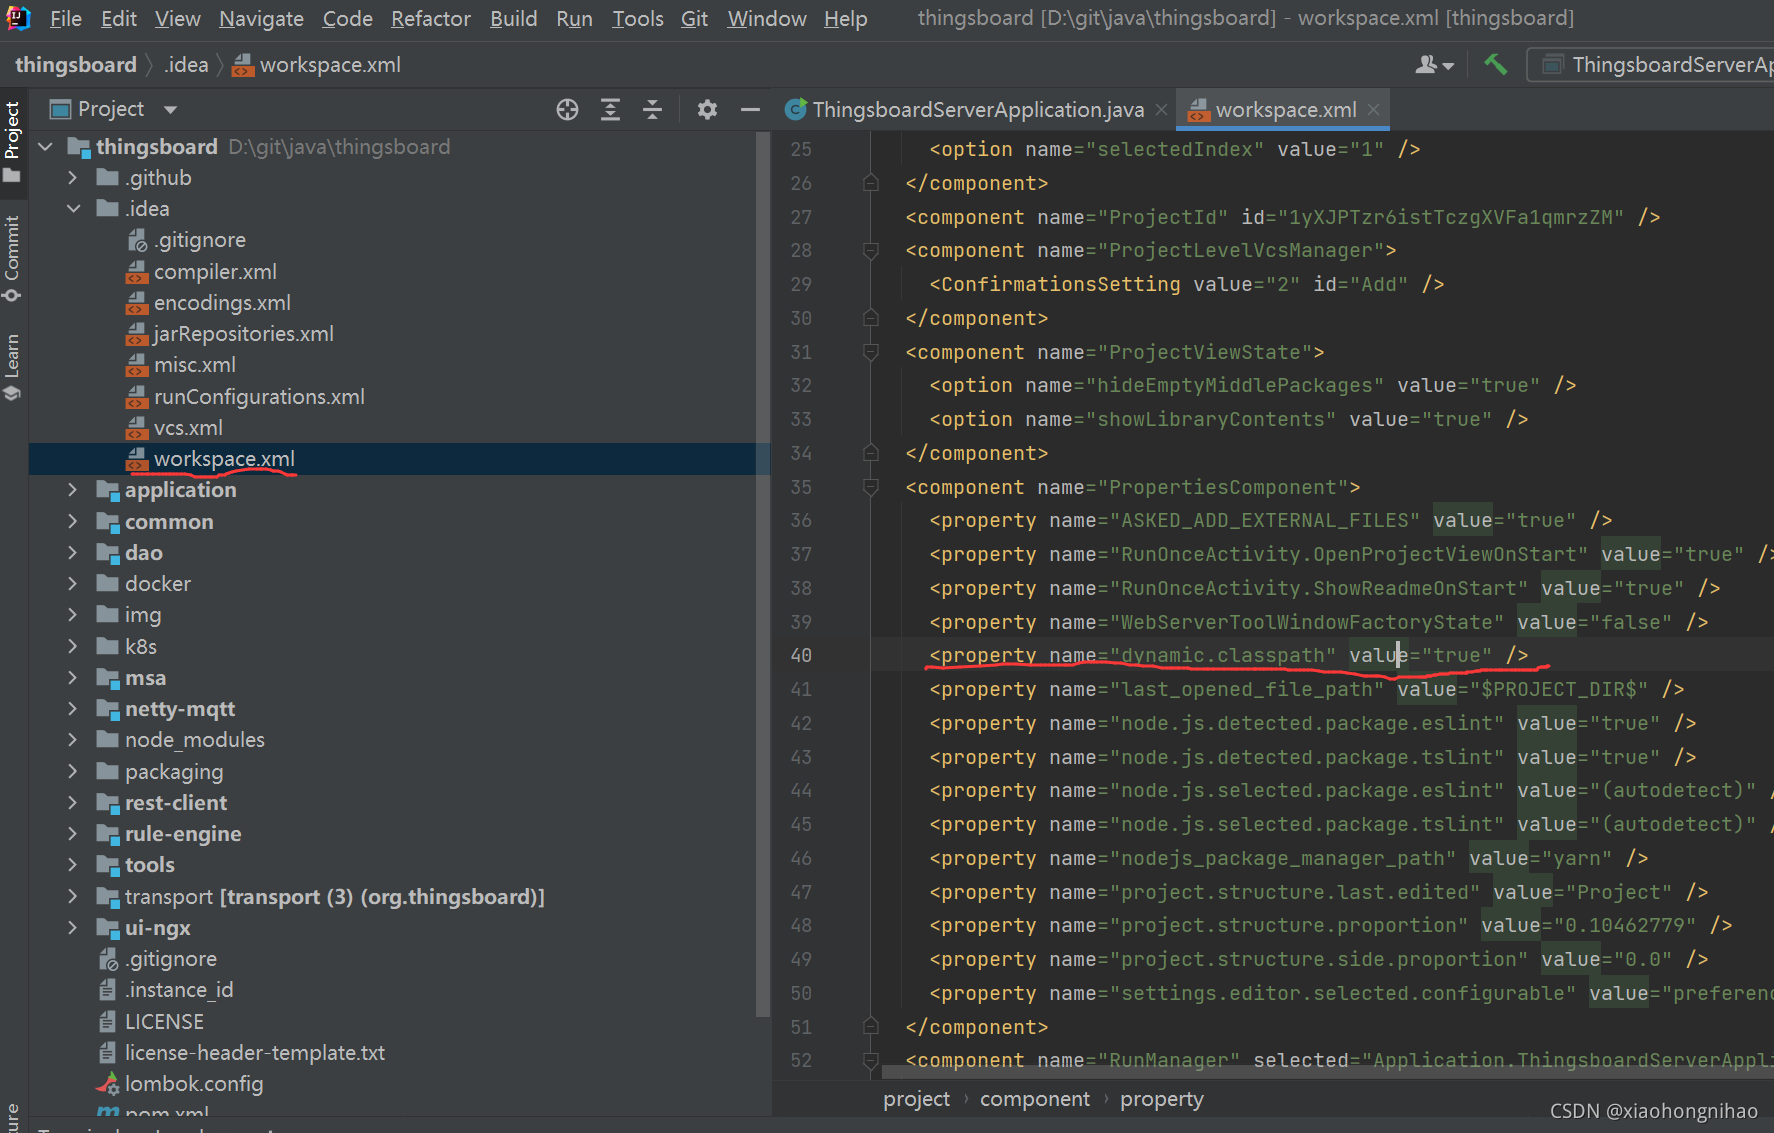
Task: Click the Expand All icon in Project panel
Action: pyautogui.click(x=610, y=110)
